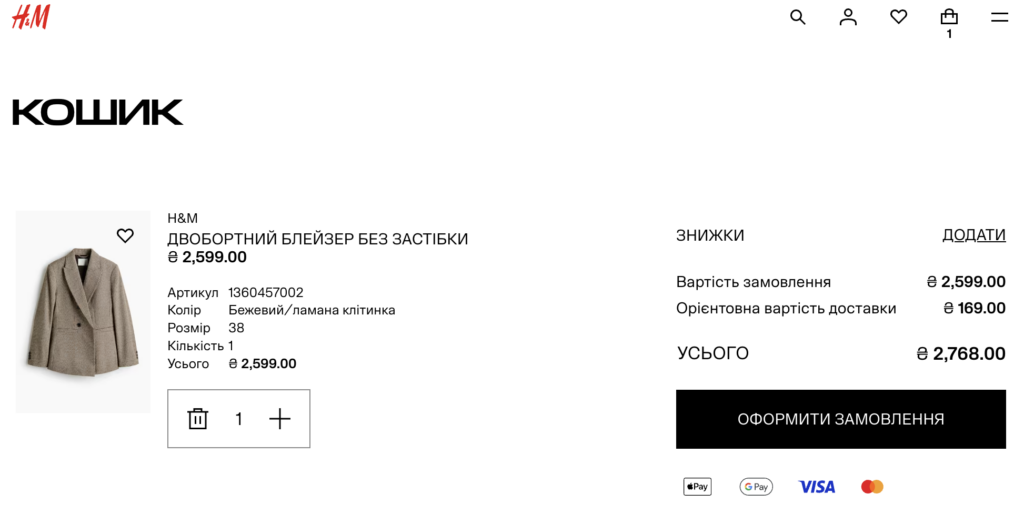The image size is (1024, 513).
Task: Click the quantity number in stepper
Action: [239, 419]
